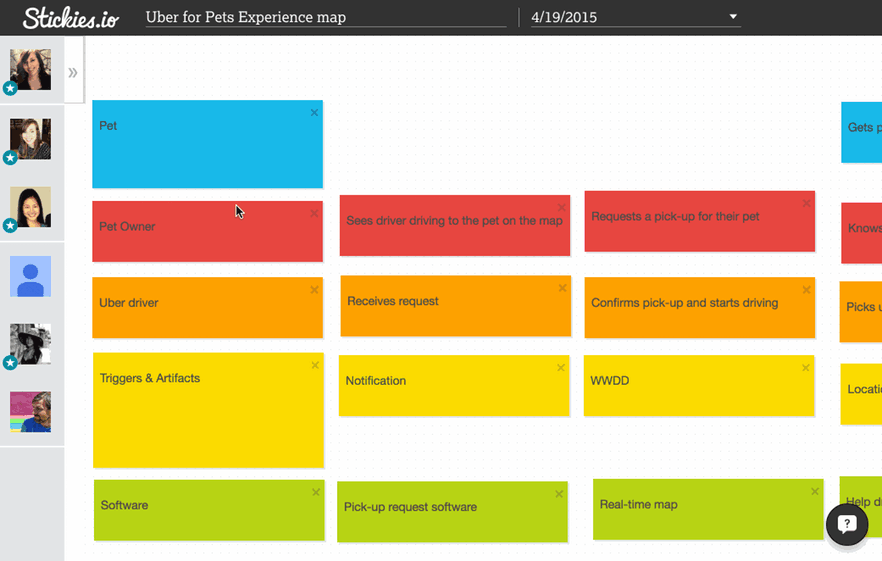Open the date dropdown arrow

point(733,17)
